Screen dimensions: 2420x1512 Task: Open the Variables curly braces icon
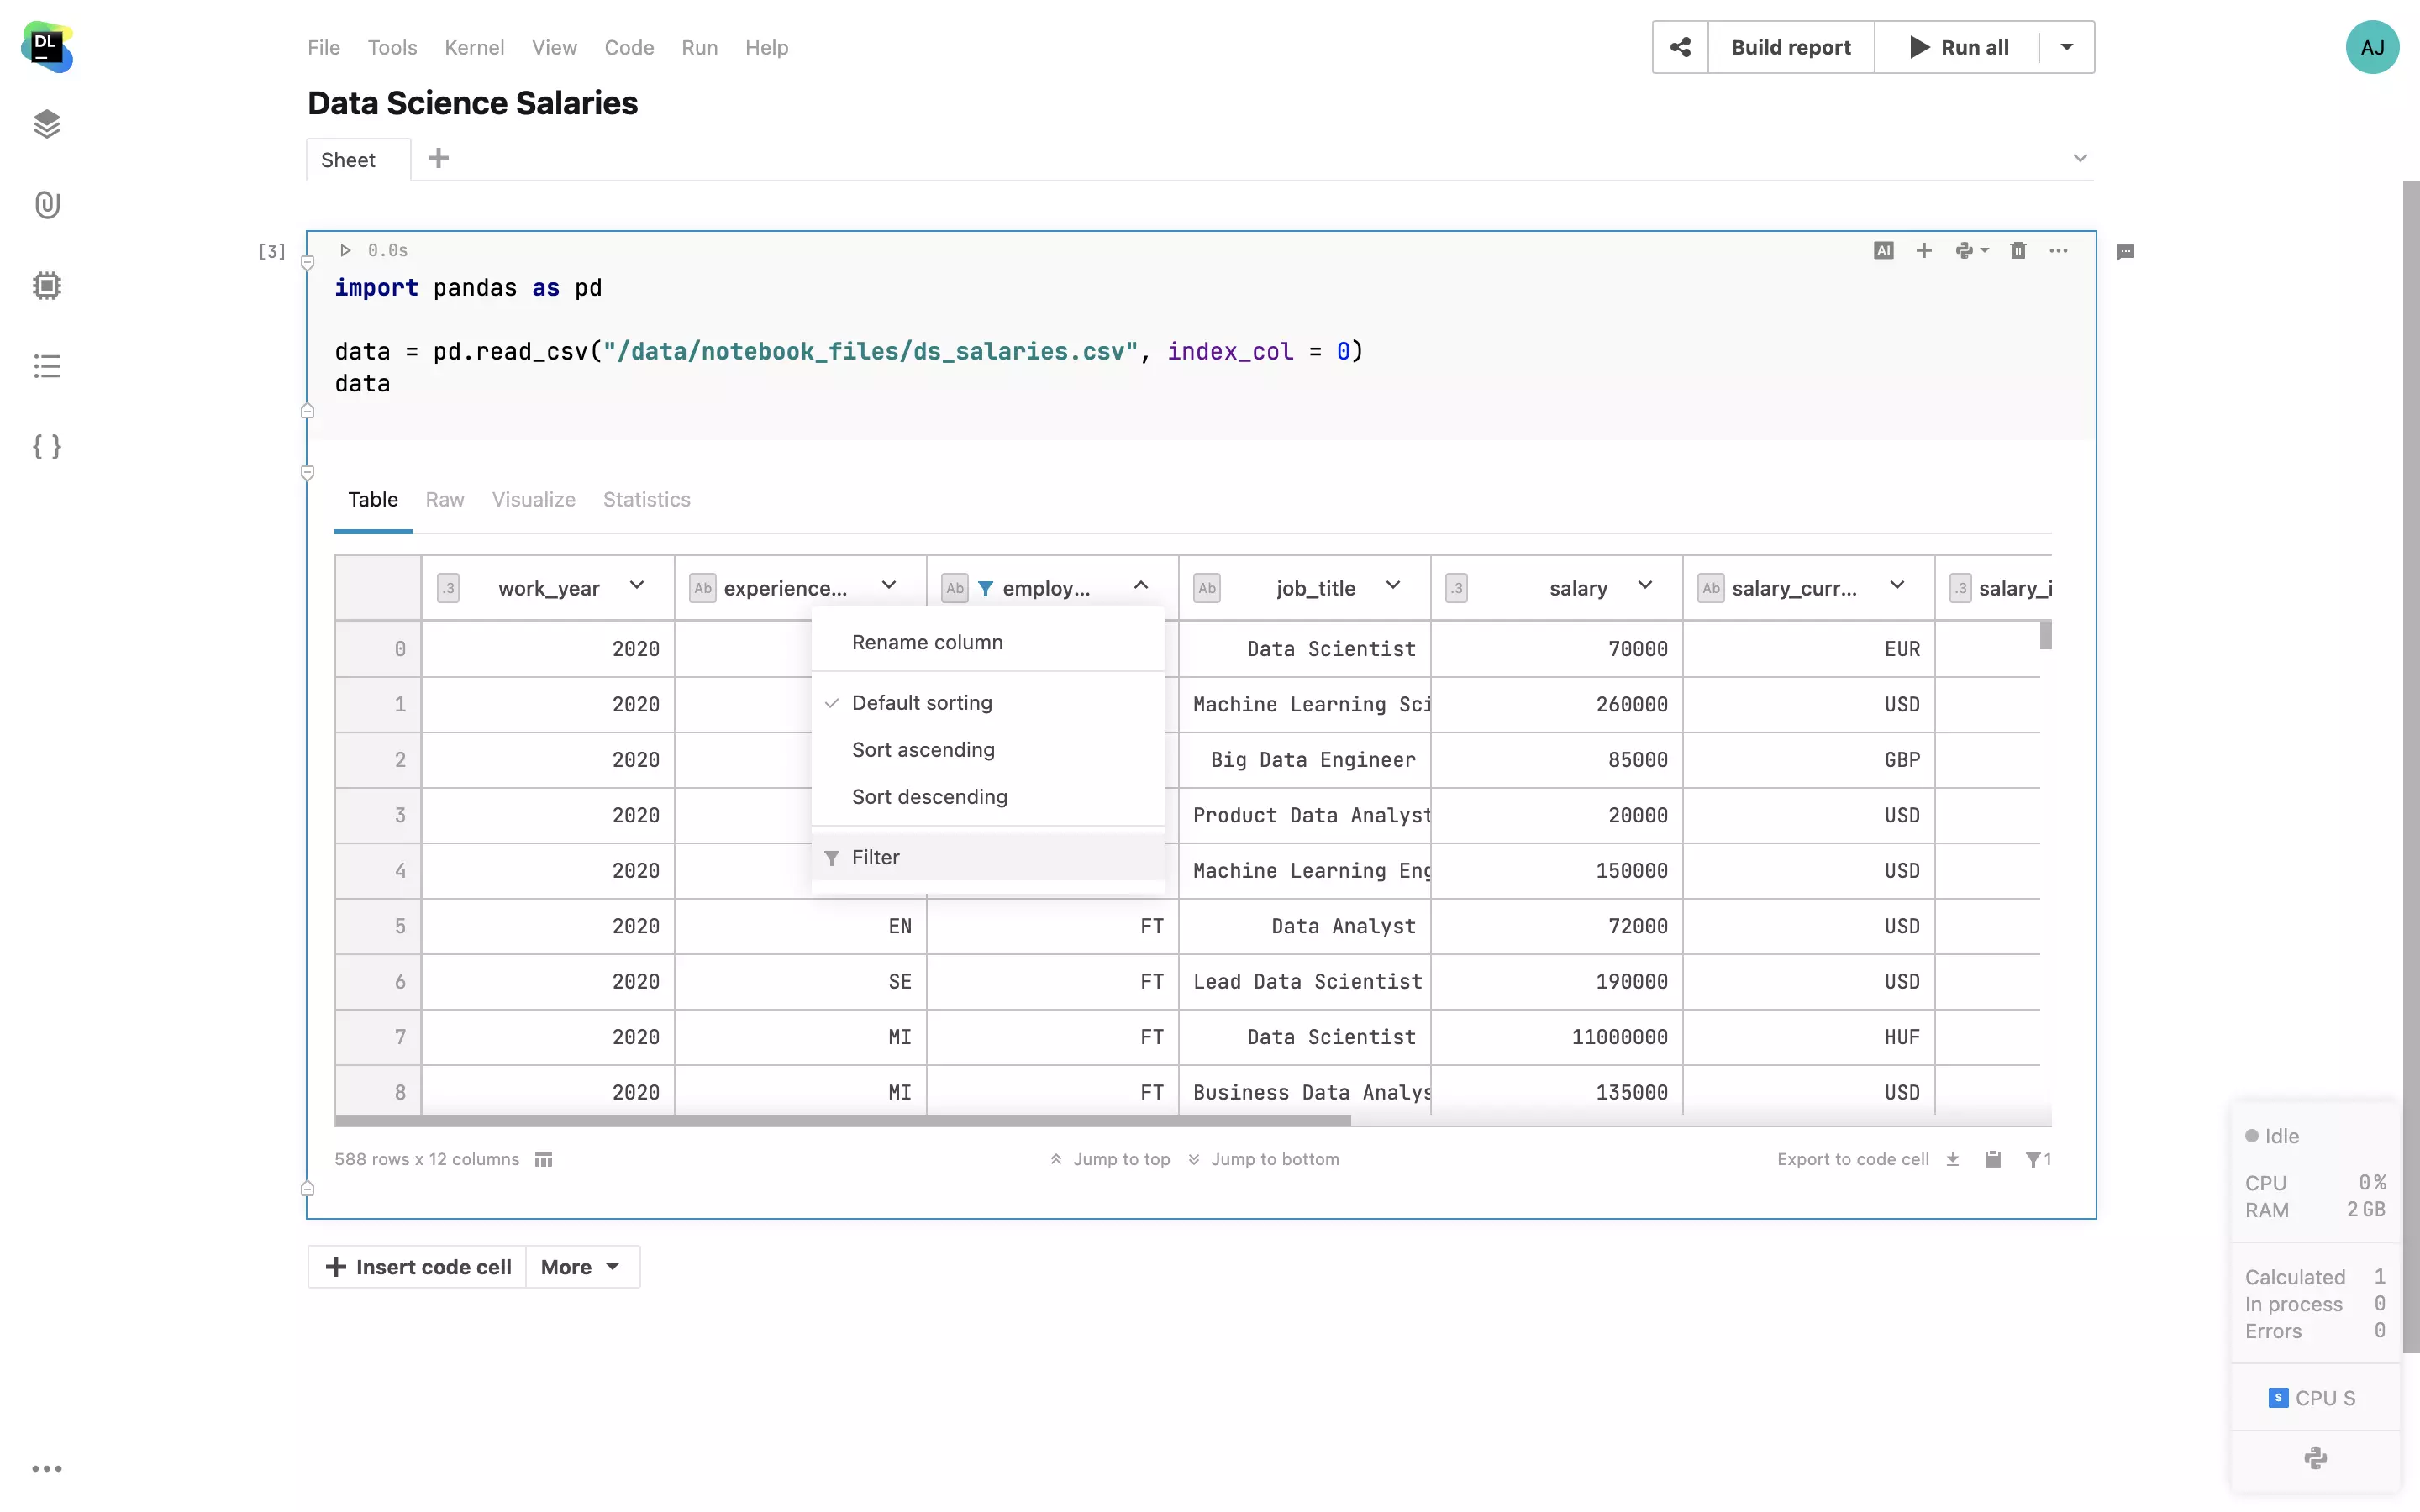coord(47,446)
